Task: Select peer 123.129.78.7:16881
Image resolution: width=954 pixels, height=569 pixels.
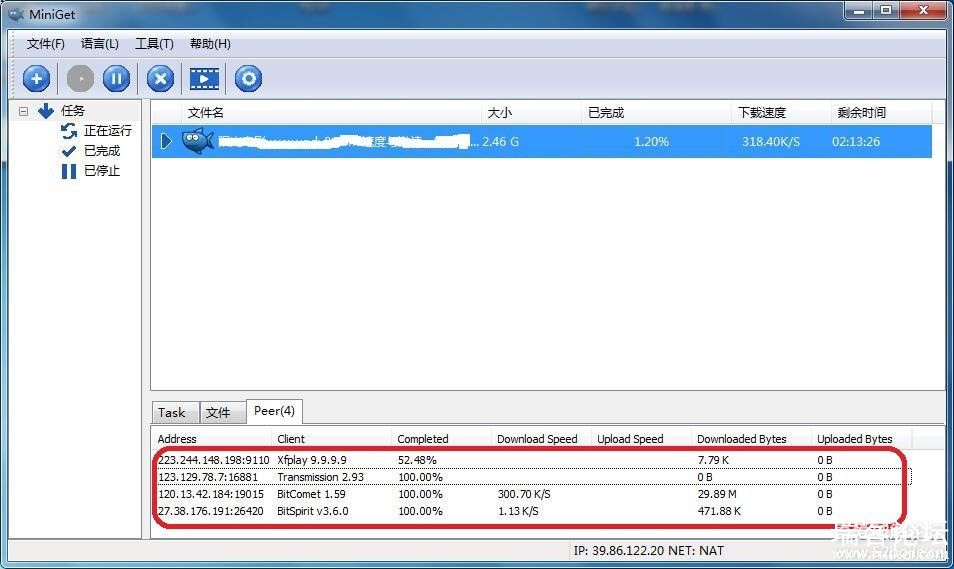Action: 208,477
